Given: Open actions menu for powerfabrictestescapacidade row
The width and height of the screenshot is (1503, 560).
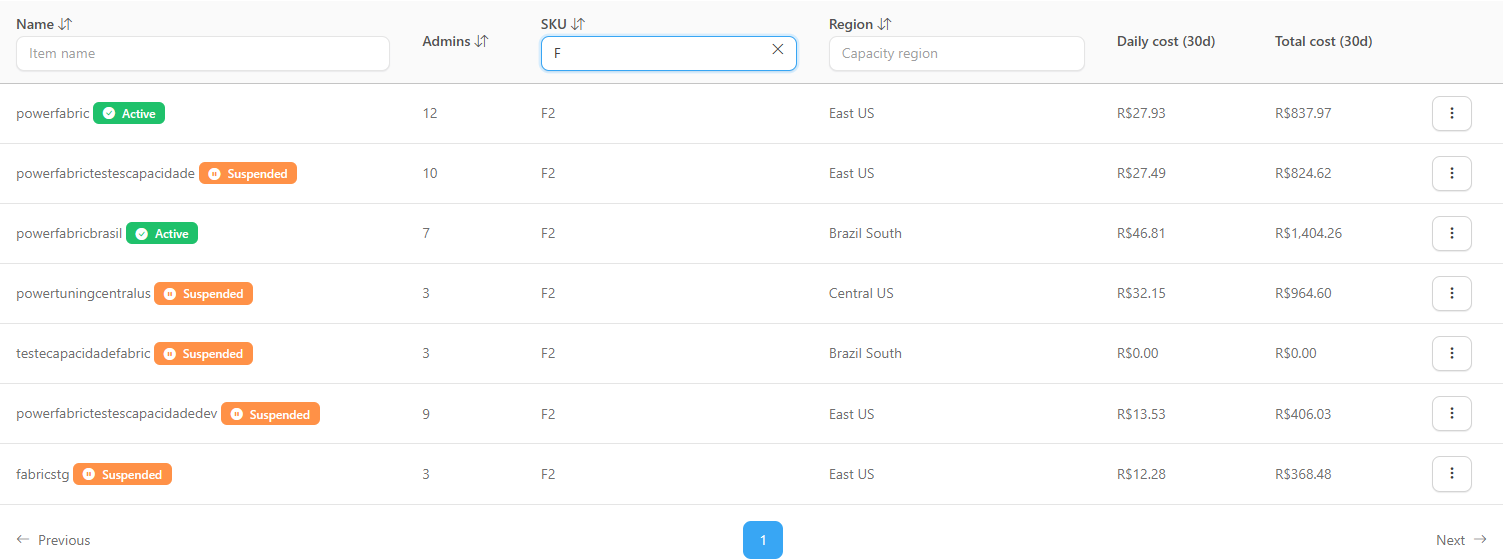Looking at the screenshot, I should [x=1452, y=173].
